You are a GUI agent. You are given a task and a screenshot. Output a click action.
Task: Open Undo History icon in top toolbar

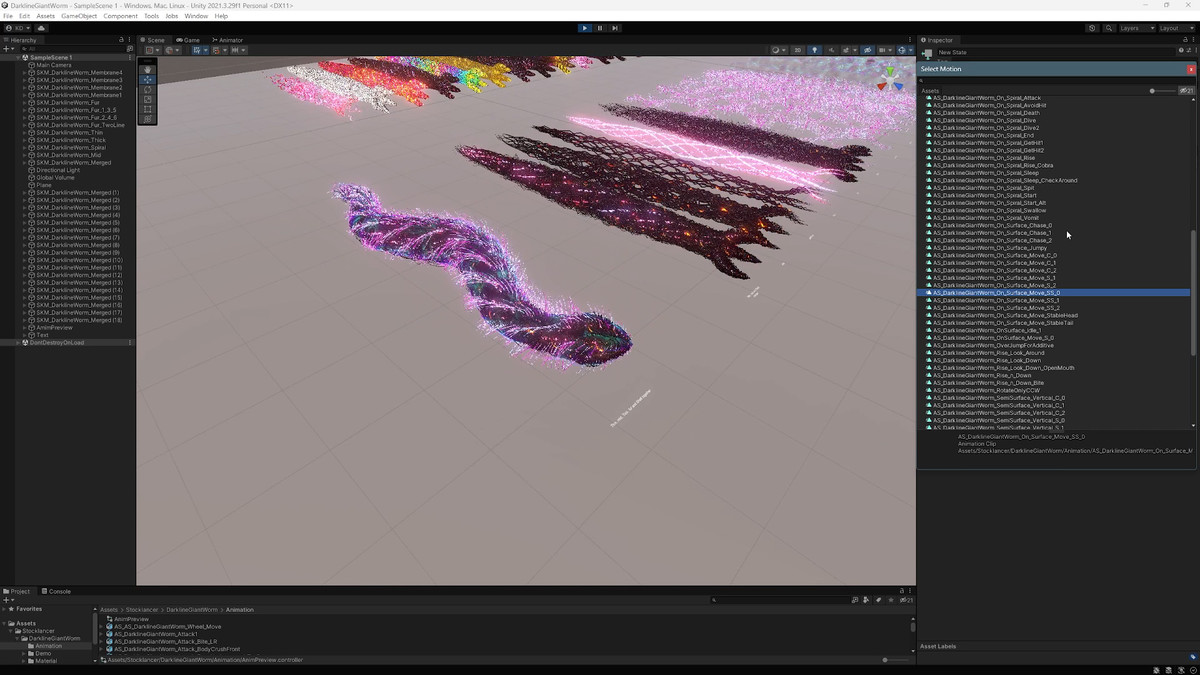[1092, 28]
